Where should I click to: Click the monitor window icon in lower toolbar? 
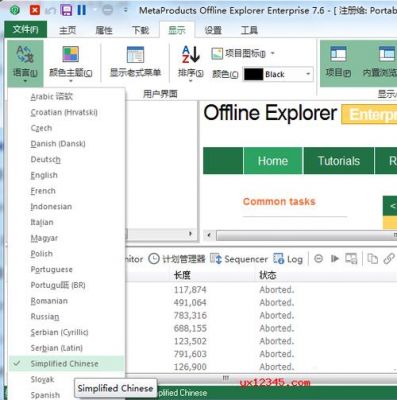[x=351, y=259]
